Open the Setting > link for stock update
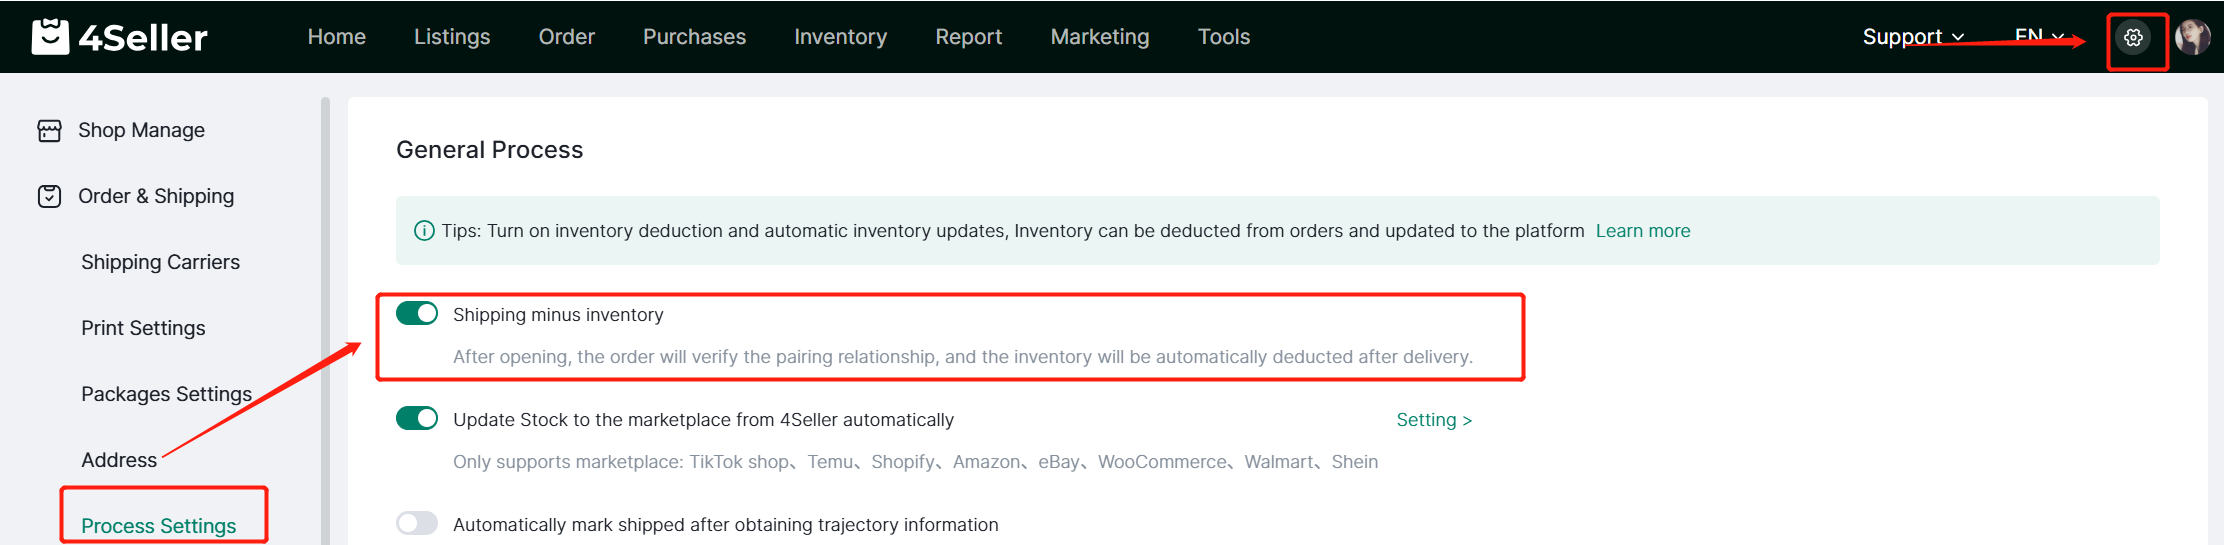Image resolution: width=2224 pixels, height=545 pixels. [1433, 420]
